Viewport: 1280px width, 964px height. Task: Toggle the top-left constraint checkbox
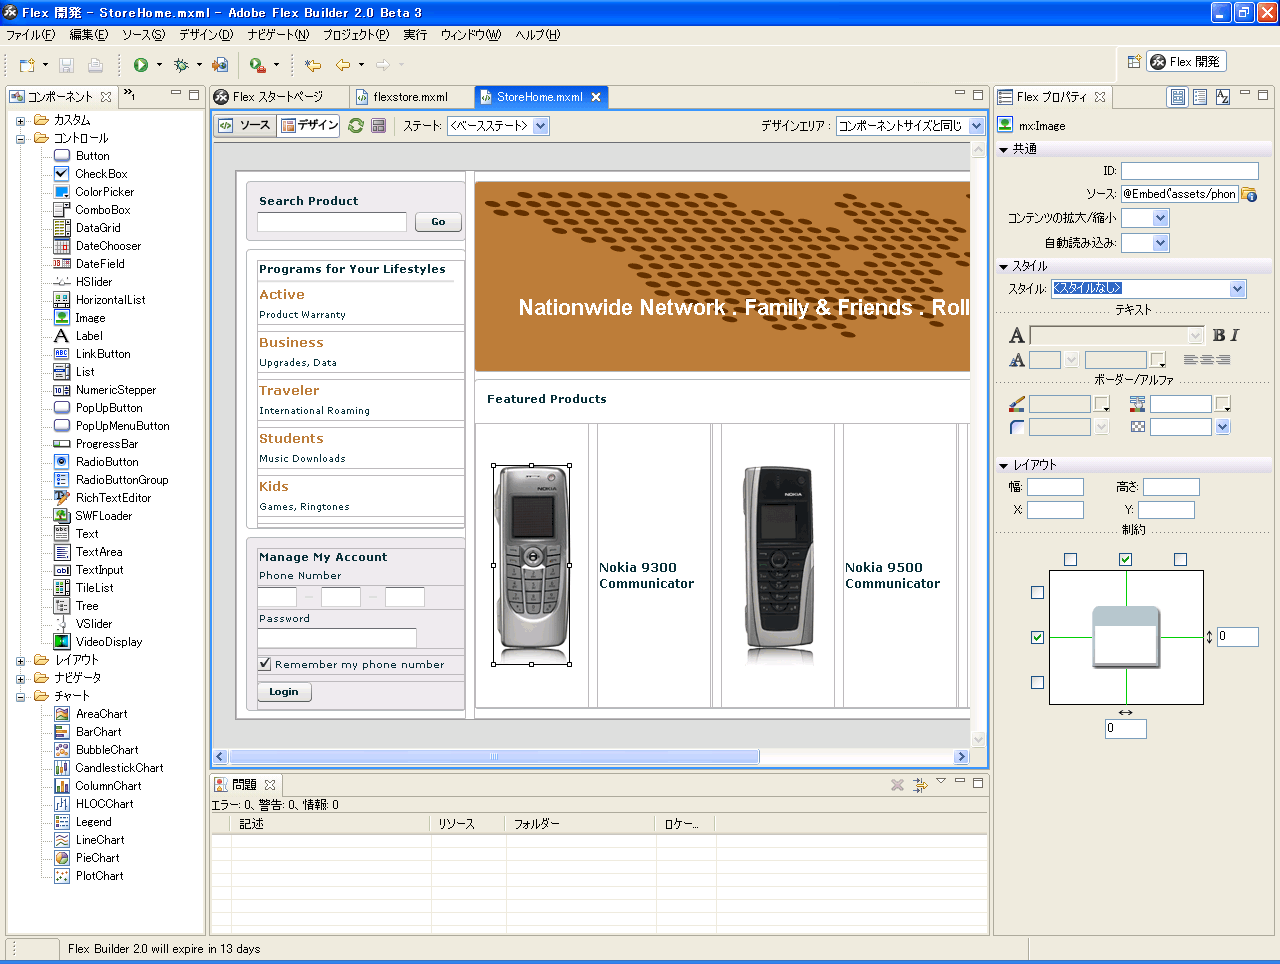click(1071, 560)
